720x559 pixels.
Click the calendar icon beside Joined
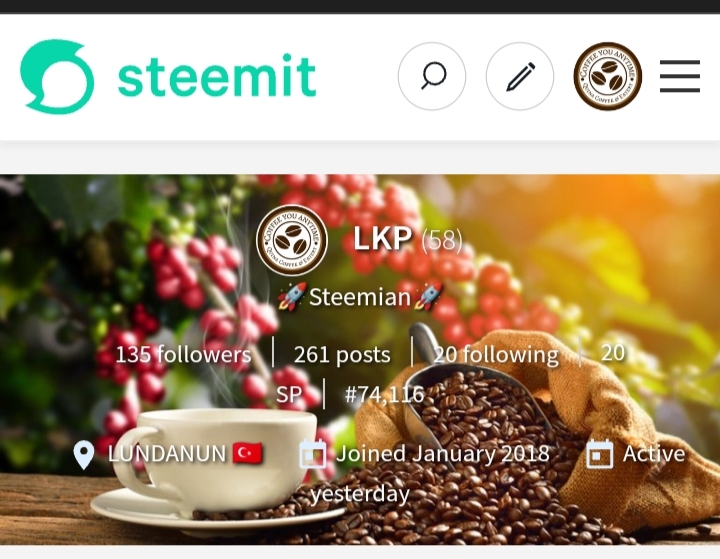click(x=313, y=454)
